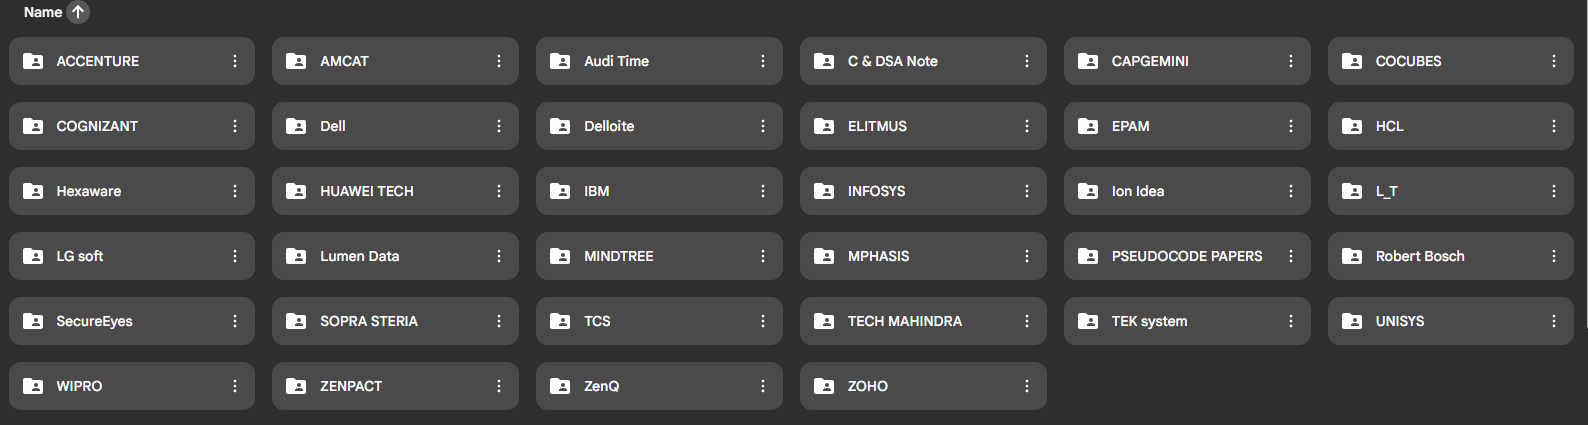Open more actions for INFOSYS folder
Screen dimensions: 1588x425
[1027, 191]
